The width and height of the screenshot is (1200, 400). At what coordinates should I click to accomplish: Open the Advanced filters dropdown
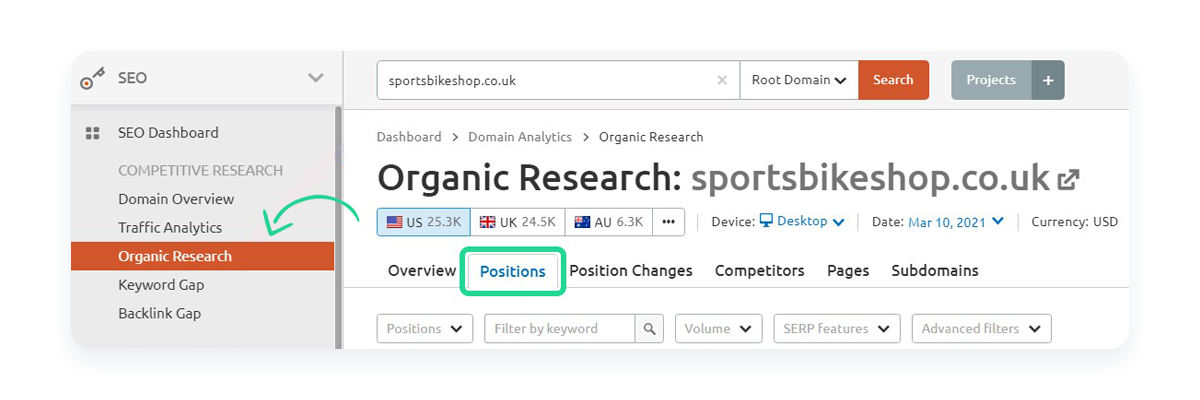click(x=981, y=328)
